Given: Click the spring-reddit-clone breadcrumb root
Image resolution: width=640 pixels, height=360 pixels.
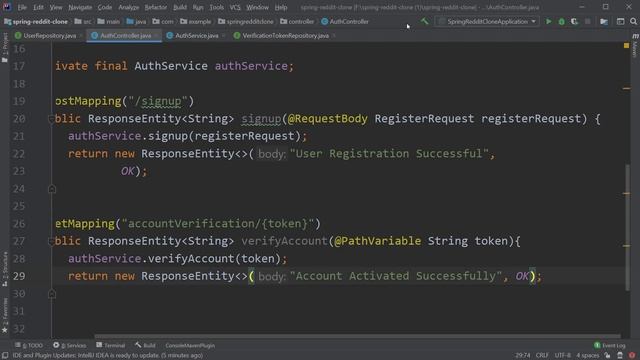Looking at the screenshot, I should pos(36,21).
